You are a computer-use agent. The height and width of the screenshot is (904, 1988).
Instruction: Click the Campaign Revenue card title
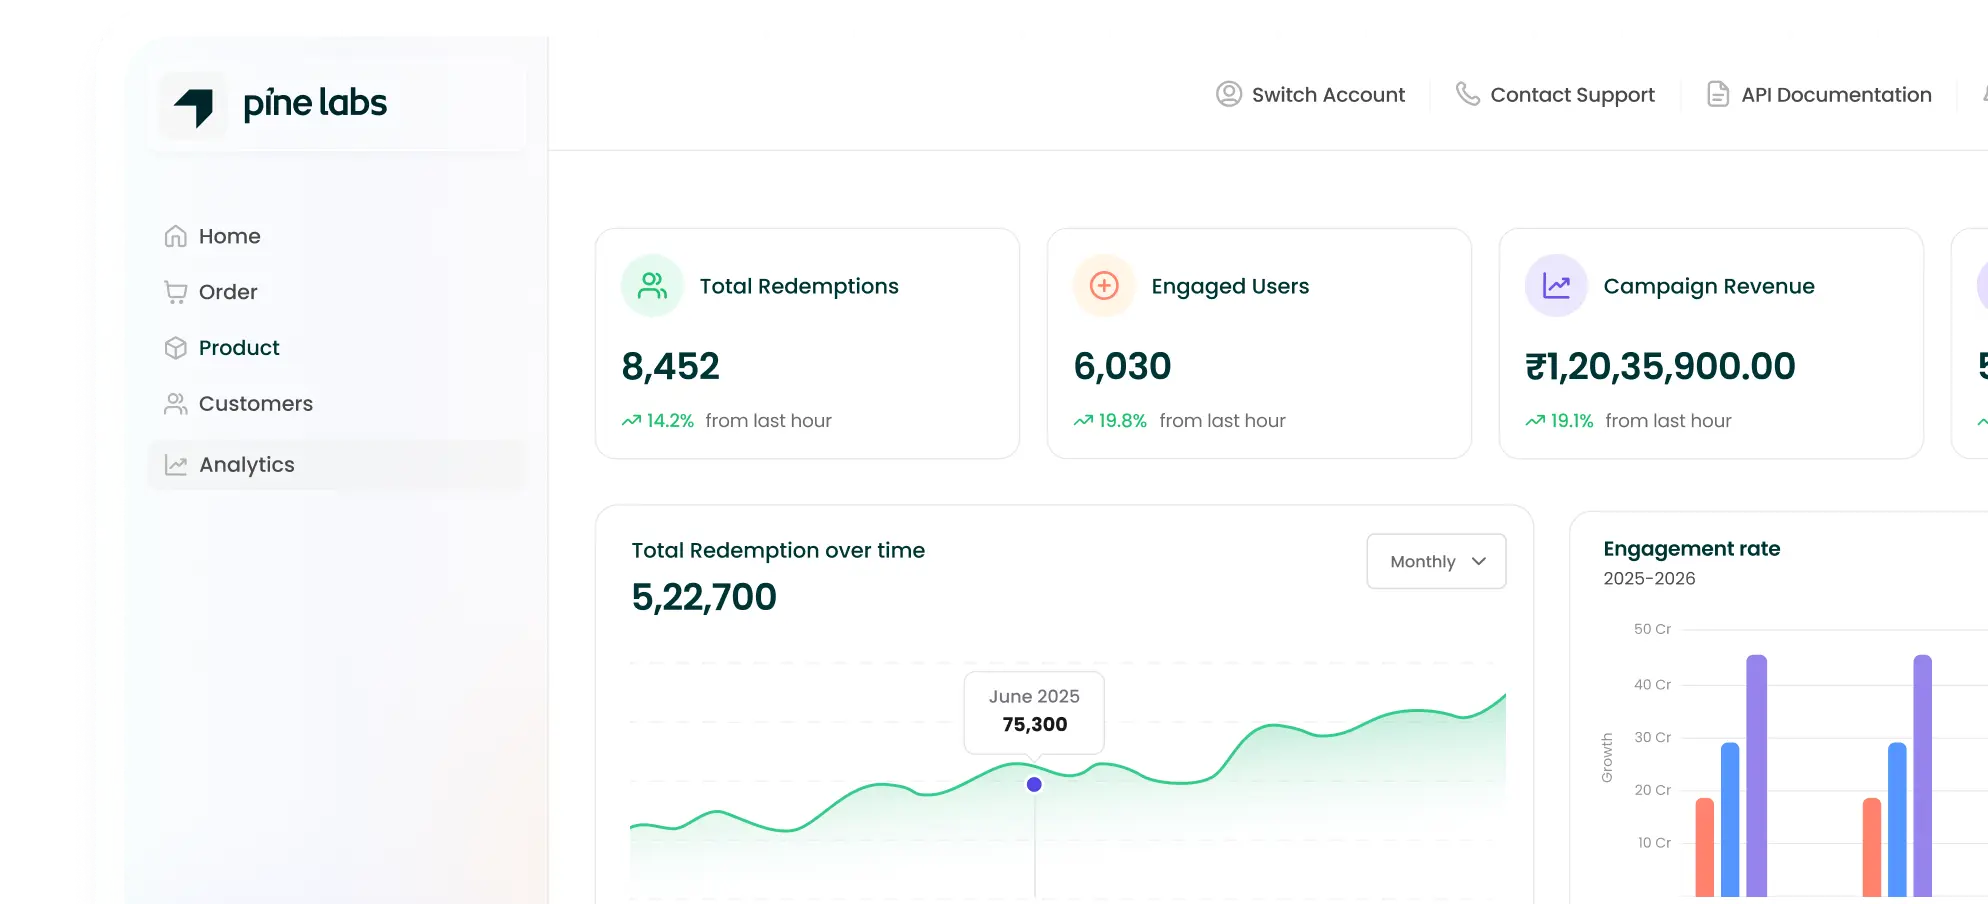pos(1709,286)
